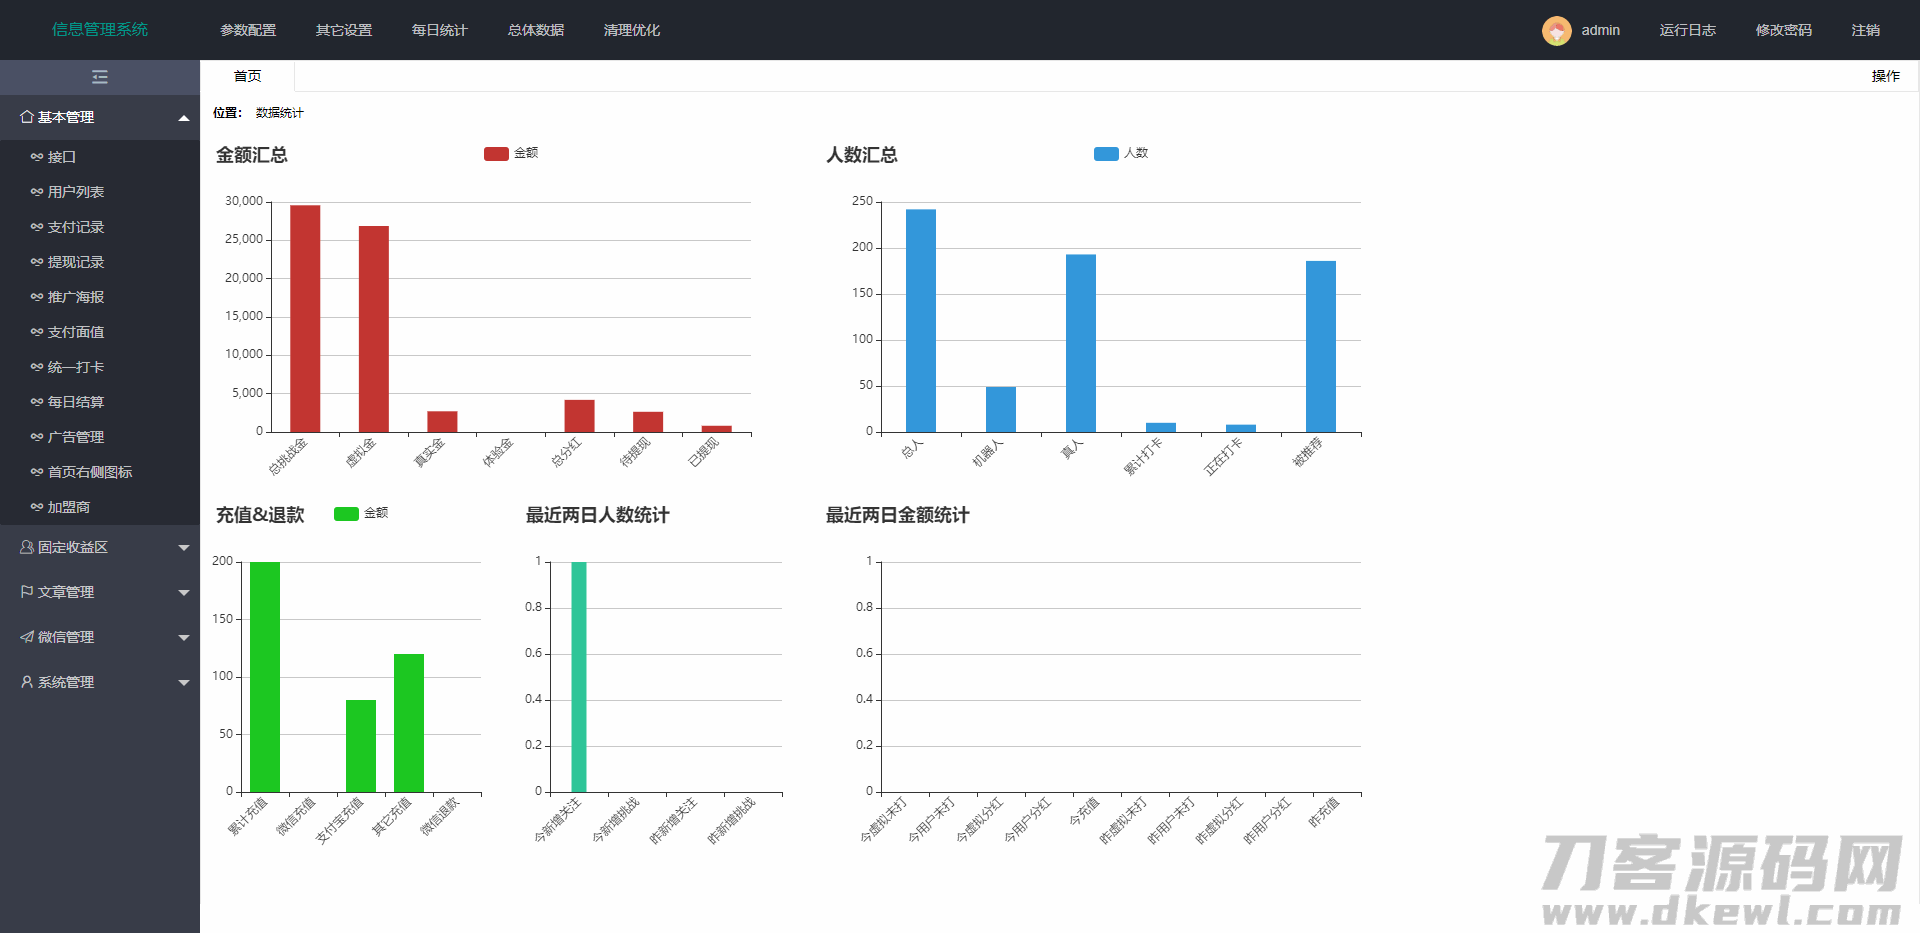Open the 每日统计 top menu
The width and height of the screenshot is (1920, 933).
[439, 31]
